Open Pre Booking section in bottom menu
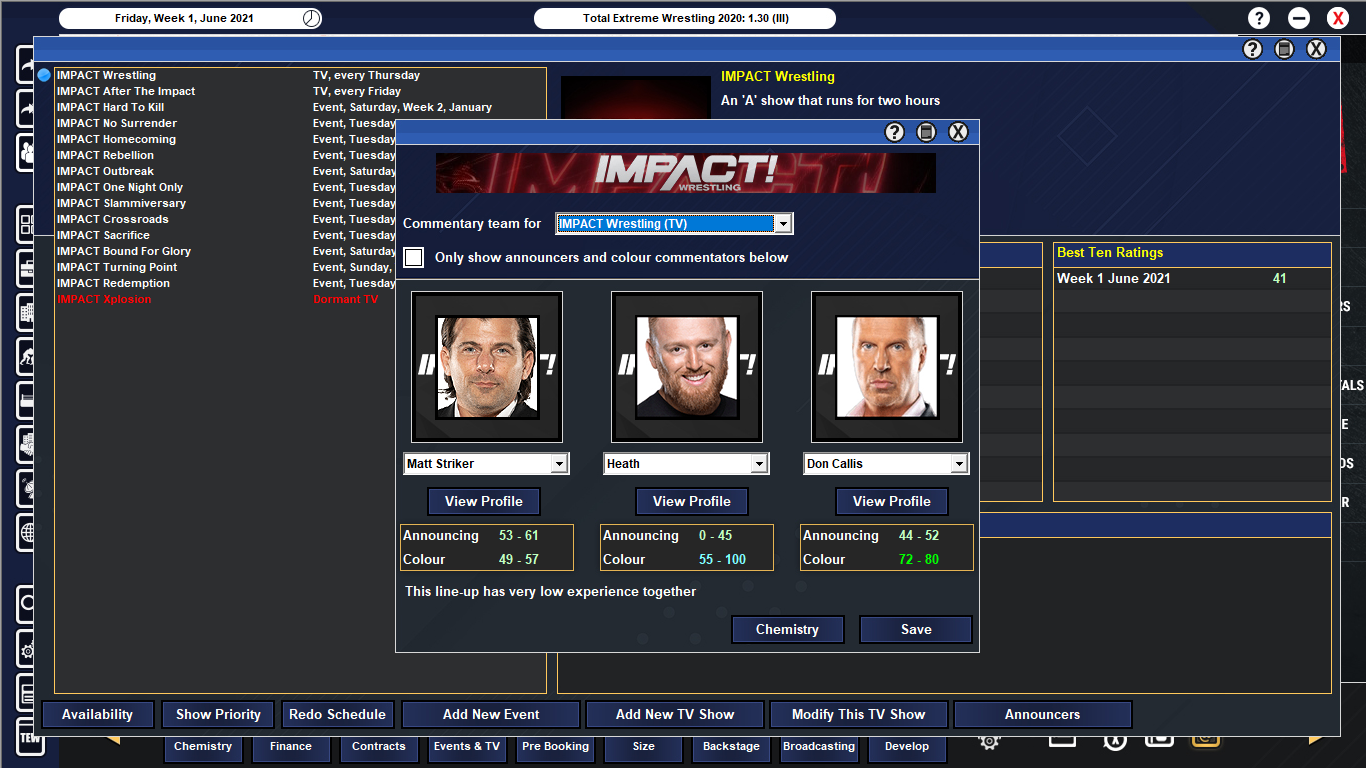 [556, 747]
